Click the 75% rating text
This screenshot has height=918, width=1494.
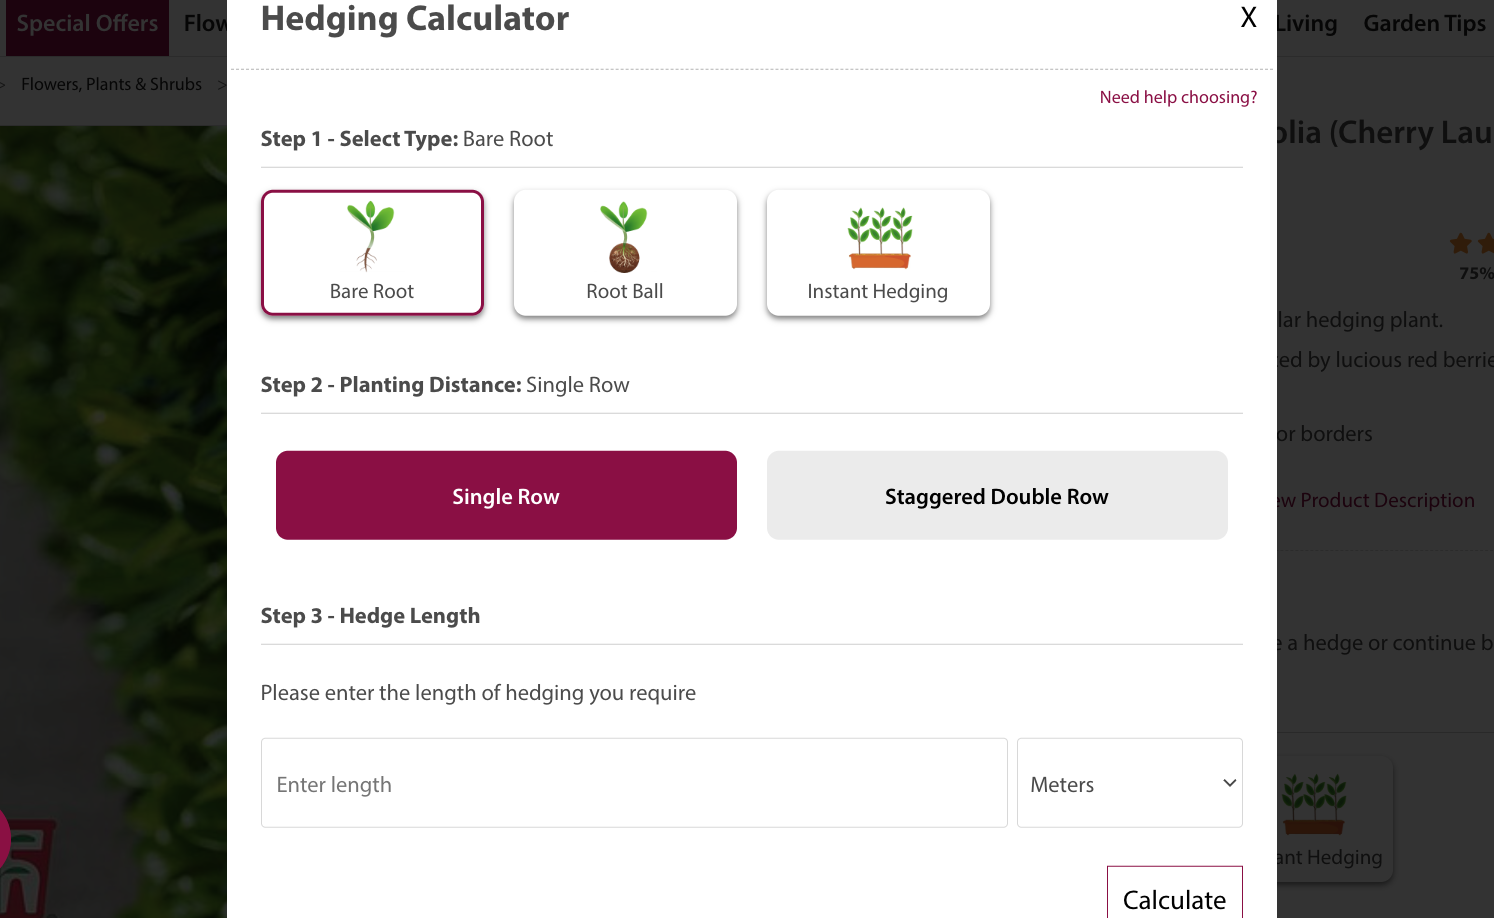click(x=1478, y=272)
